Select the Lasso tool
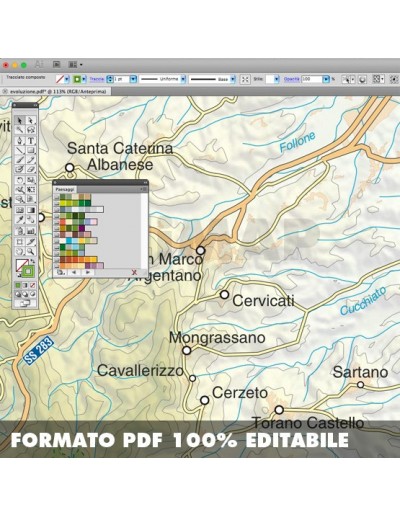Screen dimensions: 400x517 pyautogui.click(x=30, y=130)
